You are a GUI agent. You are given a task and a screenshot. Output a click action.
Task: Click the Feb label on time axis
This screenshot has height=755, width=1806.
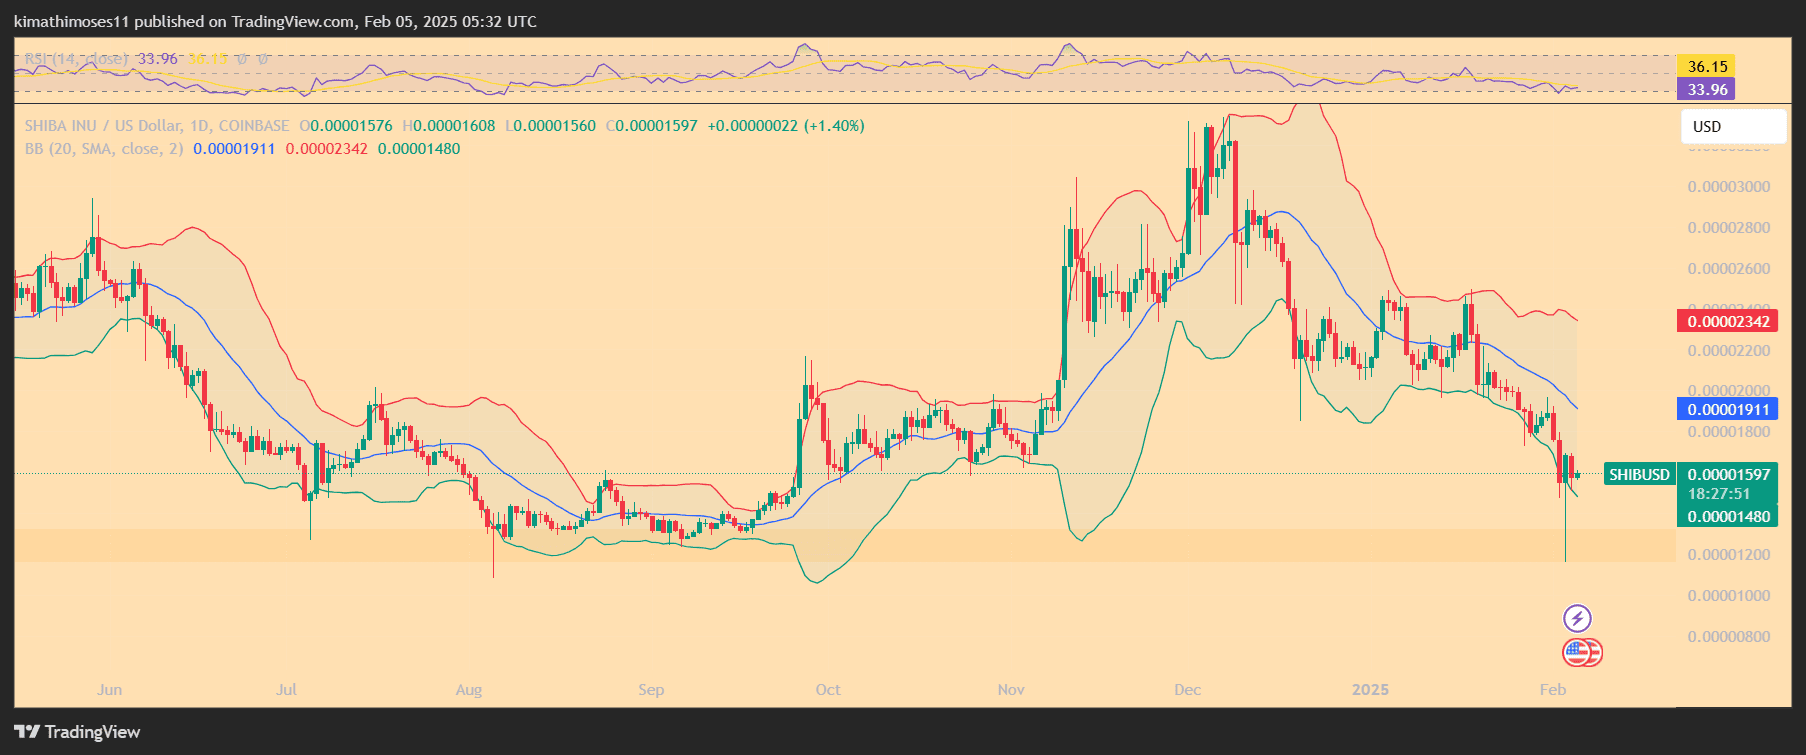click(x=1553, y=689)
